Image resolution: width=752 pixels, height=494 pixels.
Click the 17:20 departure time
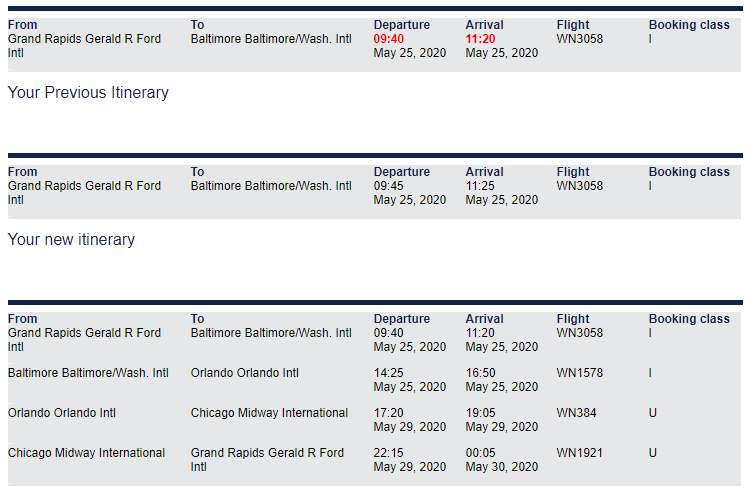click(x=388, y=413)
